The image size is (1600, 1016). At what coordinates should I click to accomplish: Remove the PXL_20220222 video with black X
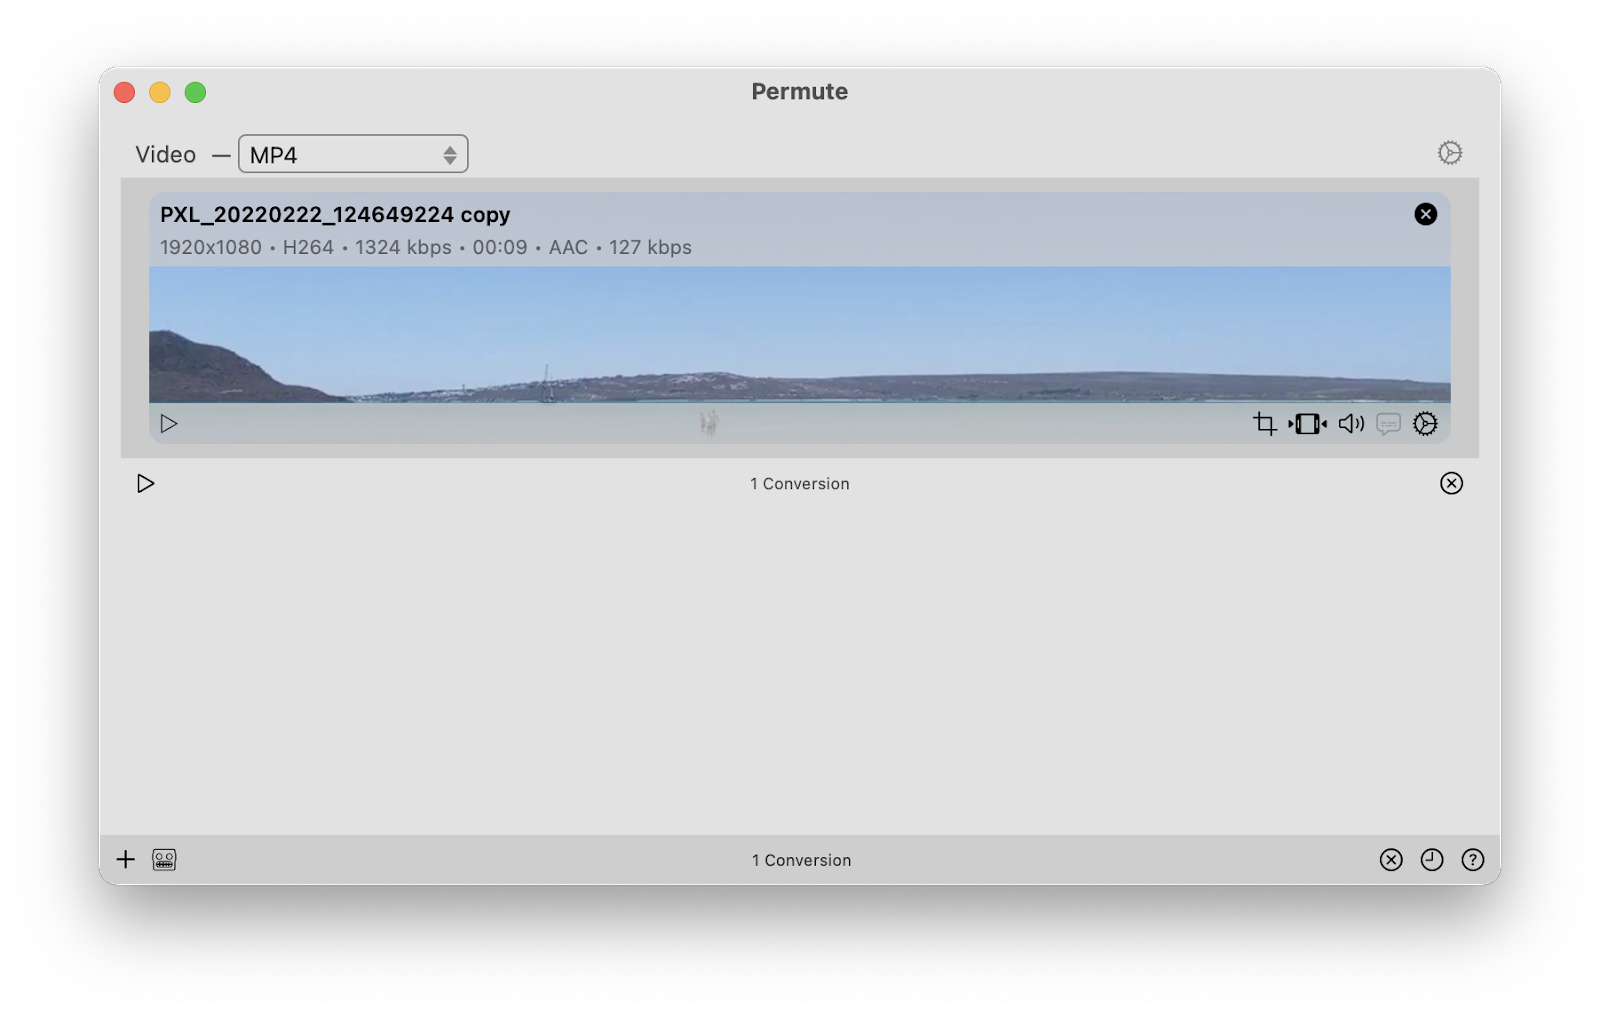point(1425,214)
